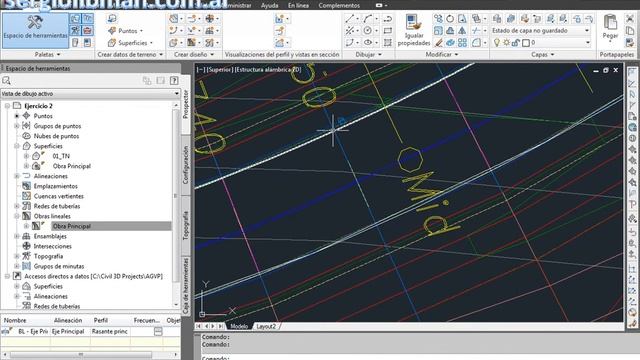640x360 pixels.
Task: Click the Hatch tool in Dibujar
Action: [x=388, y=42]
